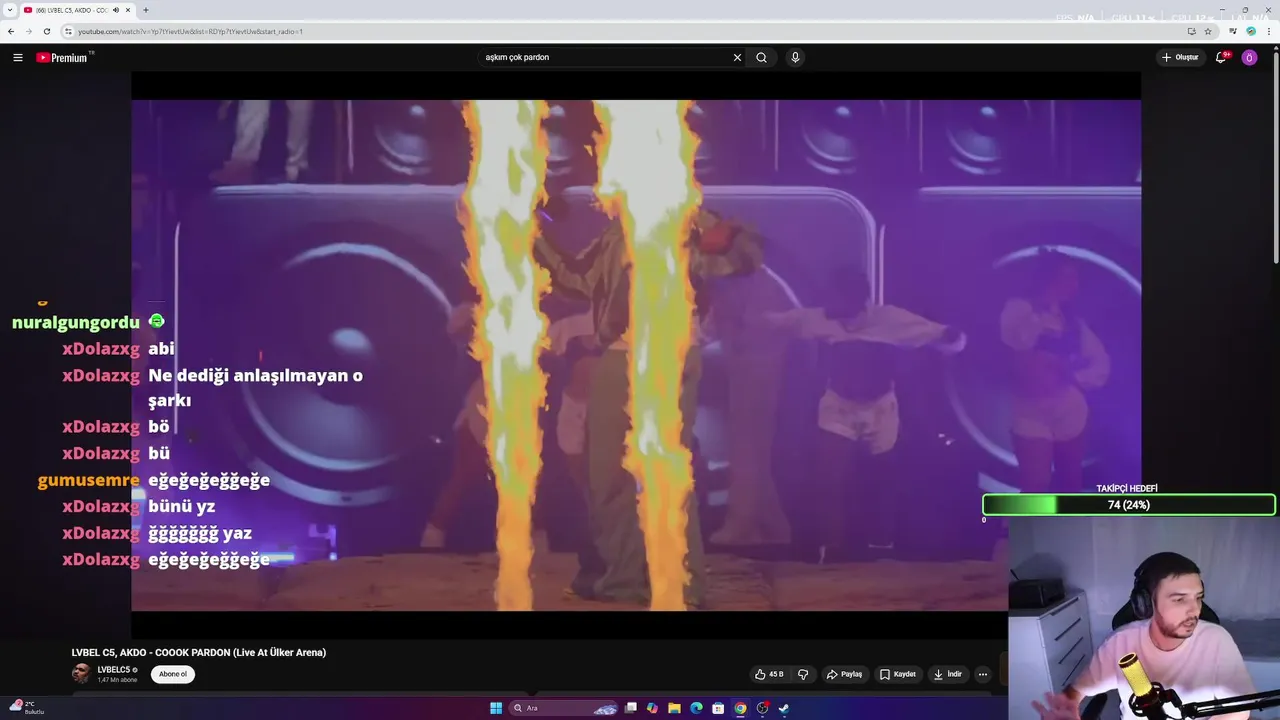Reload the page in Chrome
This screenshot has width=1280, height=720.
(46, 31)
